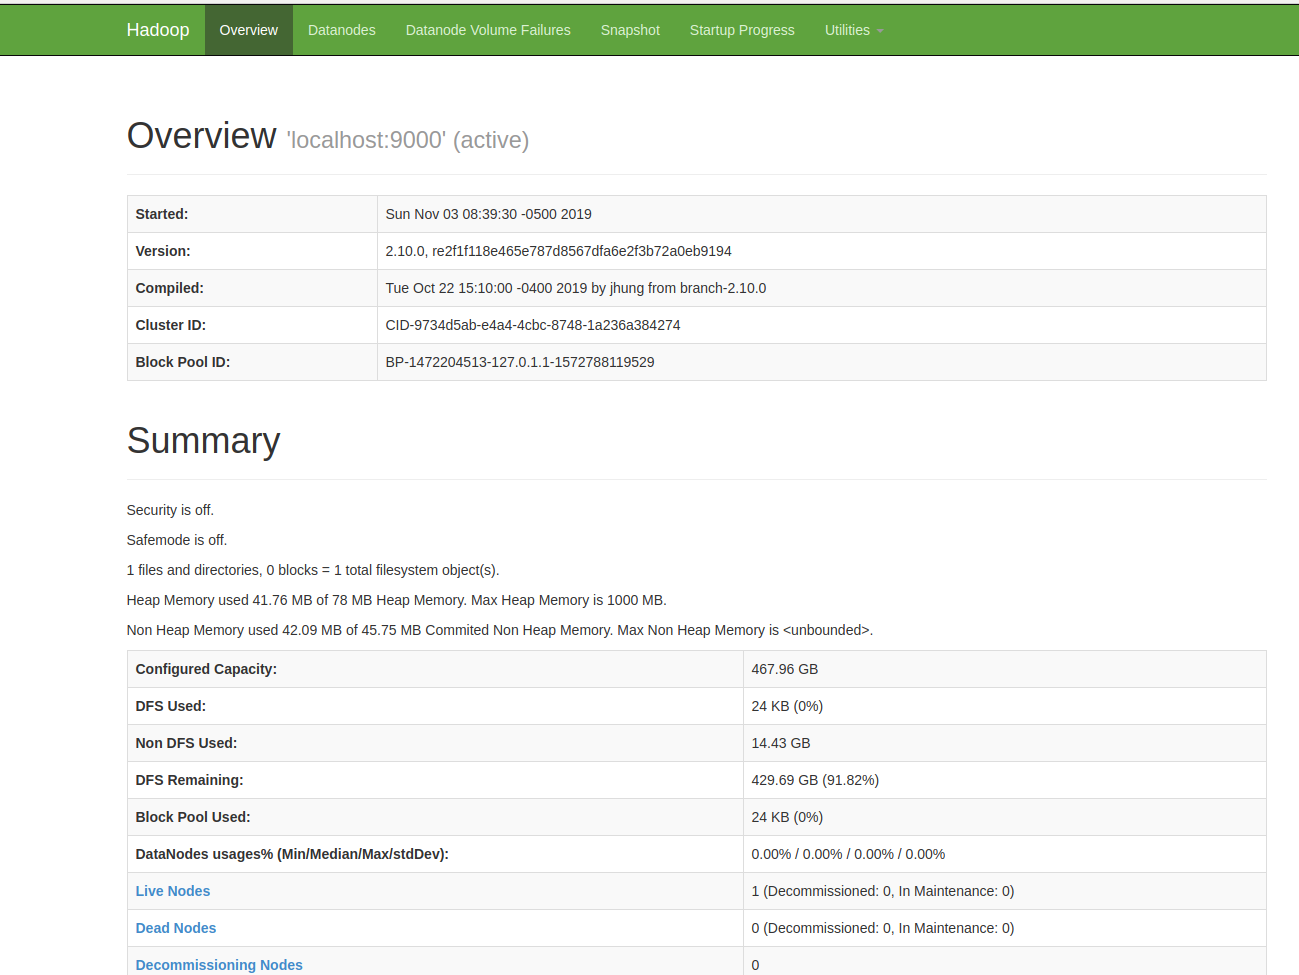Select the Block Pool ID value BP-1472204513

[x=520, y=362]
